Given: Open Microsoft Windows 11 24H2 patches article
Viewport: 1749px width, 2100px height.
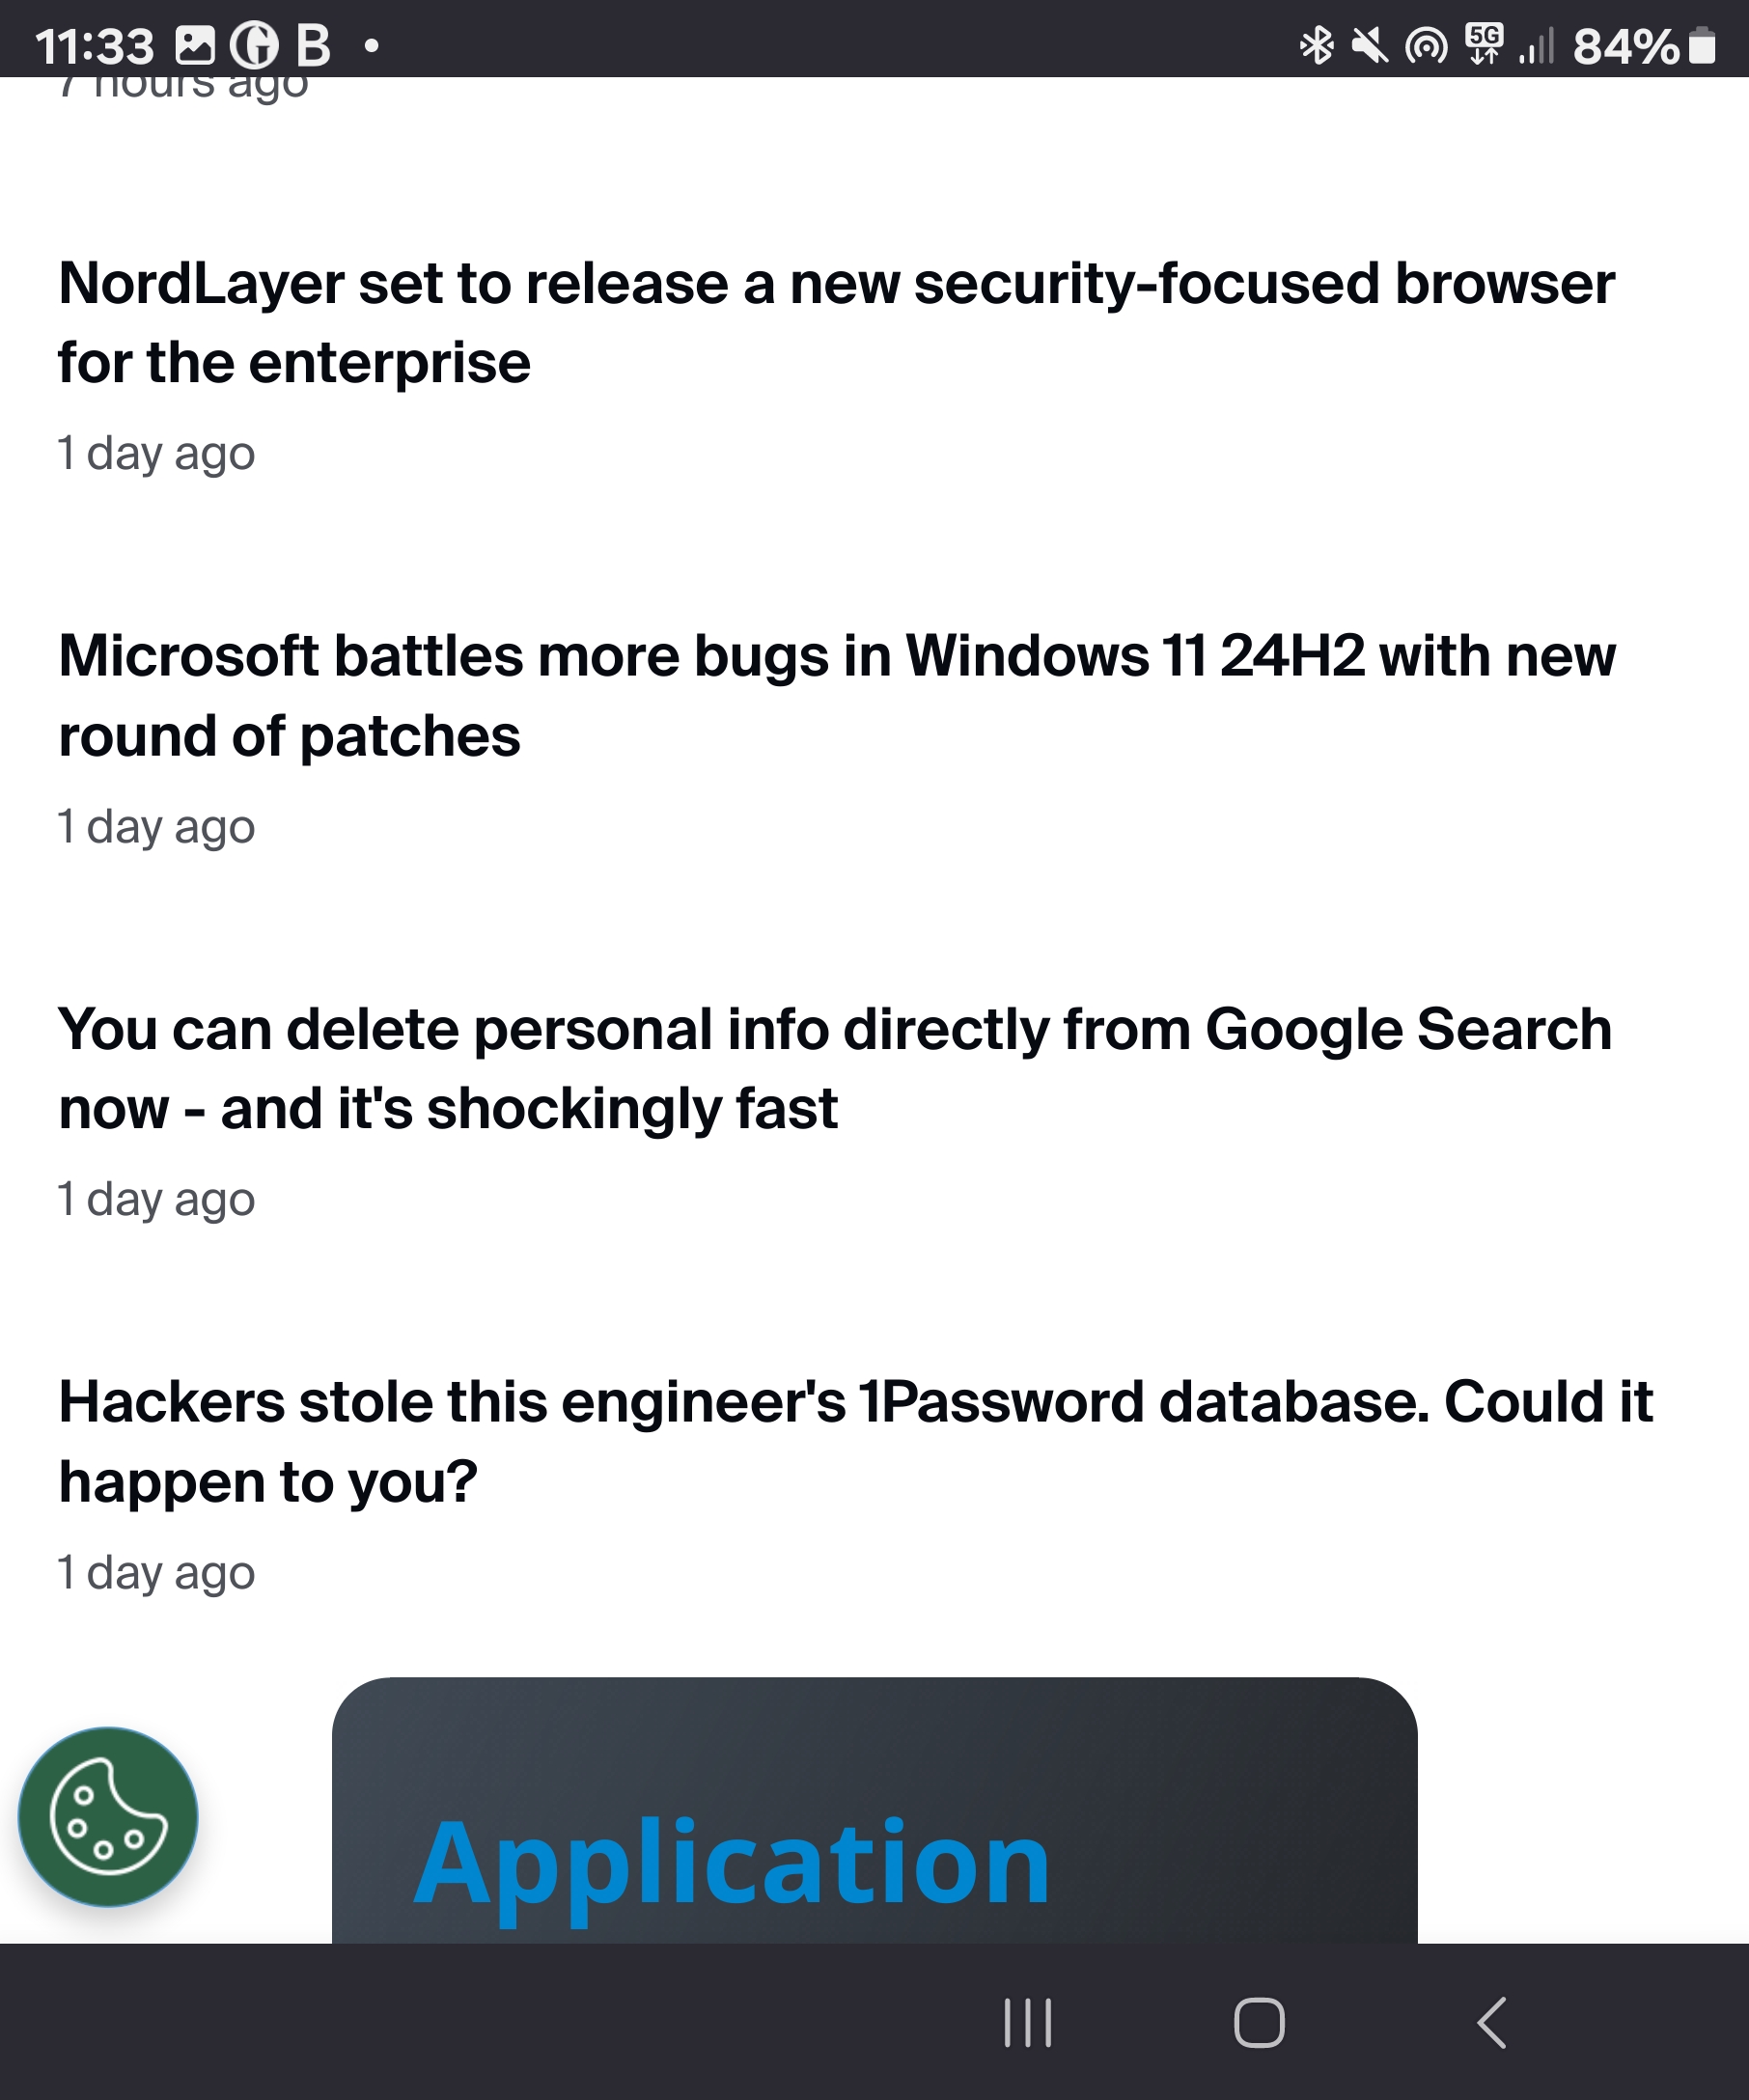Looking at the screenshot, I should point(837,695).
